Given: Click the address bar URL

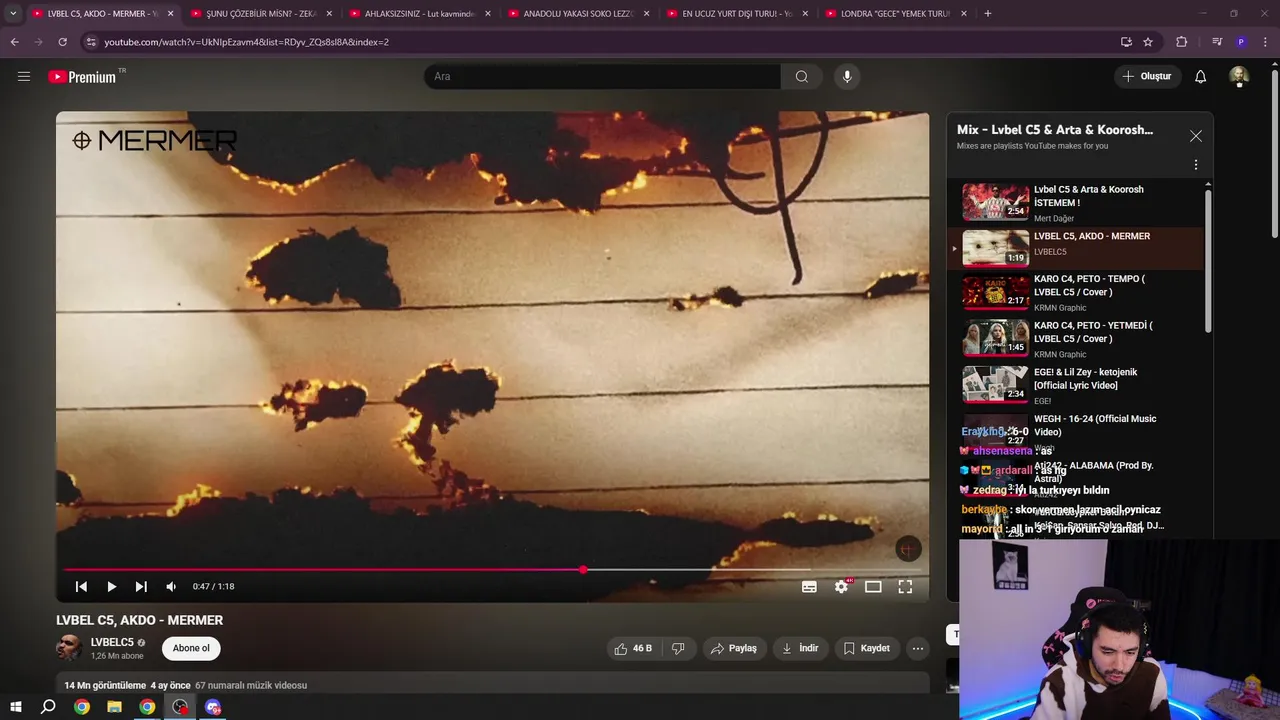Looking at the screenshot, I should point(246,42).
